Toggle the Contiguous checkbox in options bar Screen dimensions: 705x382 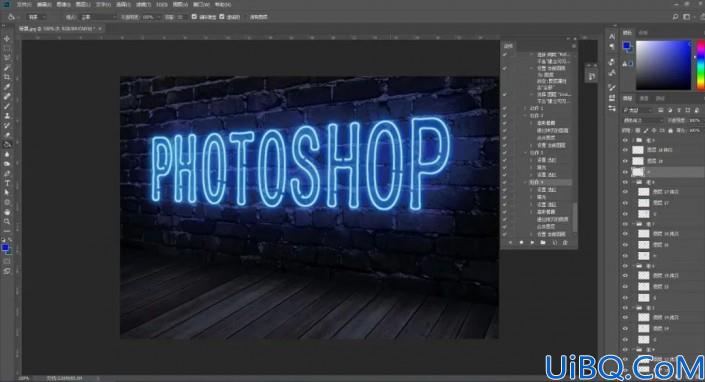click(x=222, y=17)
